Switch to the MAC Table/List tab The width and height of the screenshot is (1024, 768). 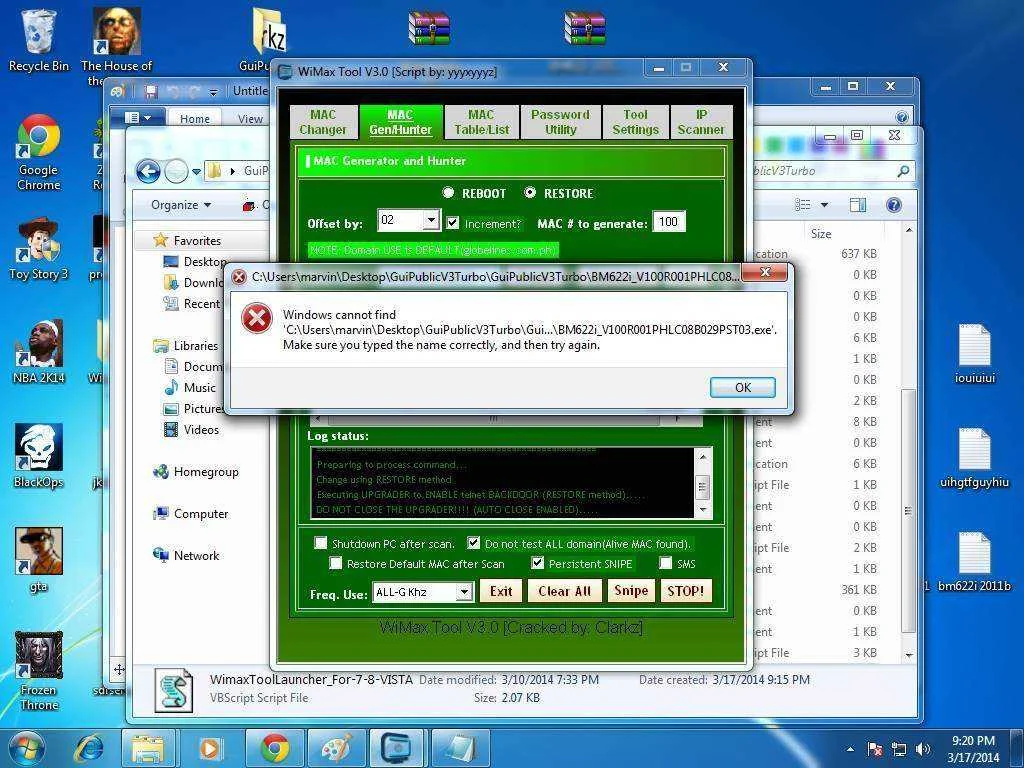pos(481,122)
